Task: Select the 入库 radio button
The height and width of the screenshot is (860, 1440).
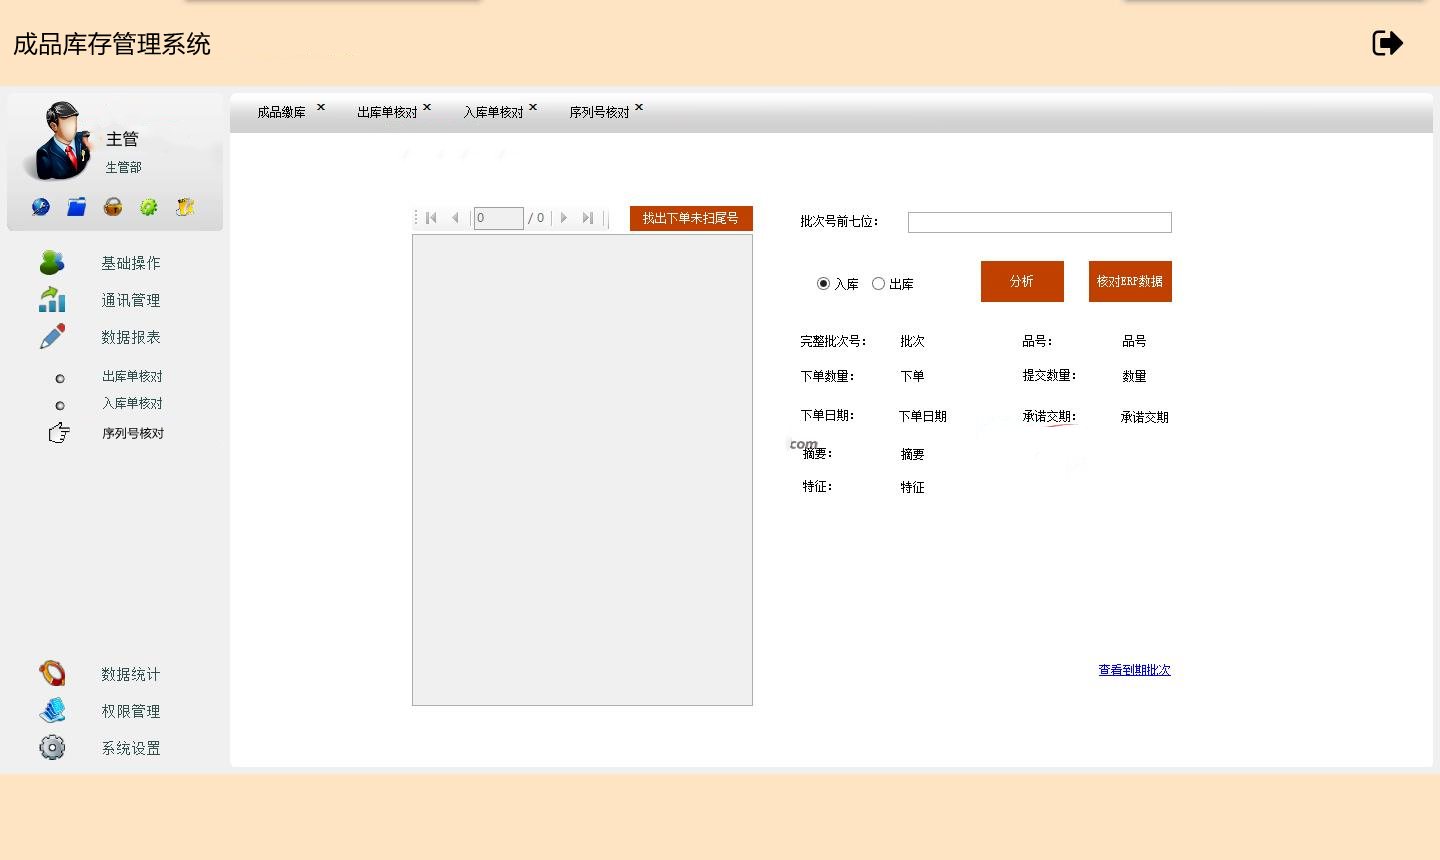Action: pyautogui.click(x=823, y=284)
